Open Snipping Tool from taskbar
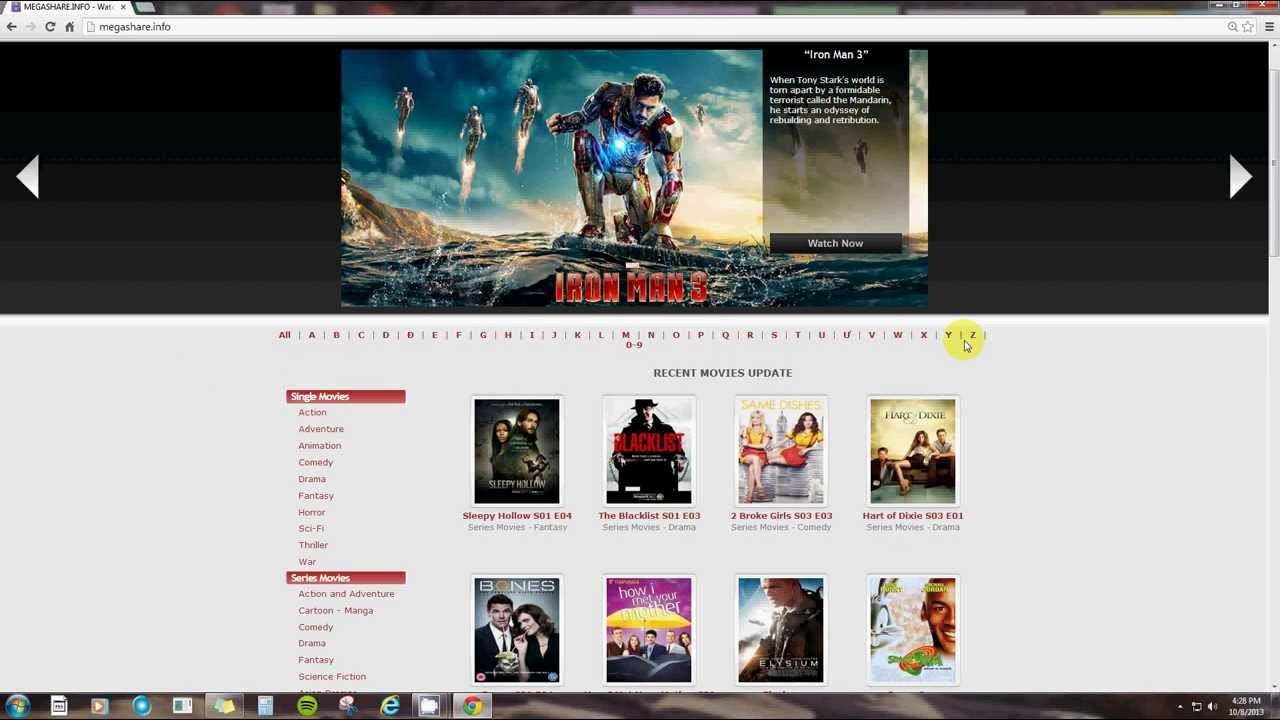Image resolution: width=1280 pixels, height=720 pixels. pyautogui.click(x=347, y=707)
